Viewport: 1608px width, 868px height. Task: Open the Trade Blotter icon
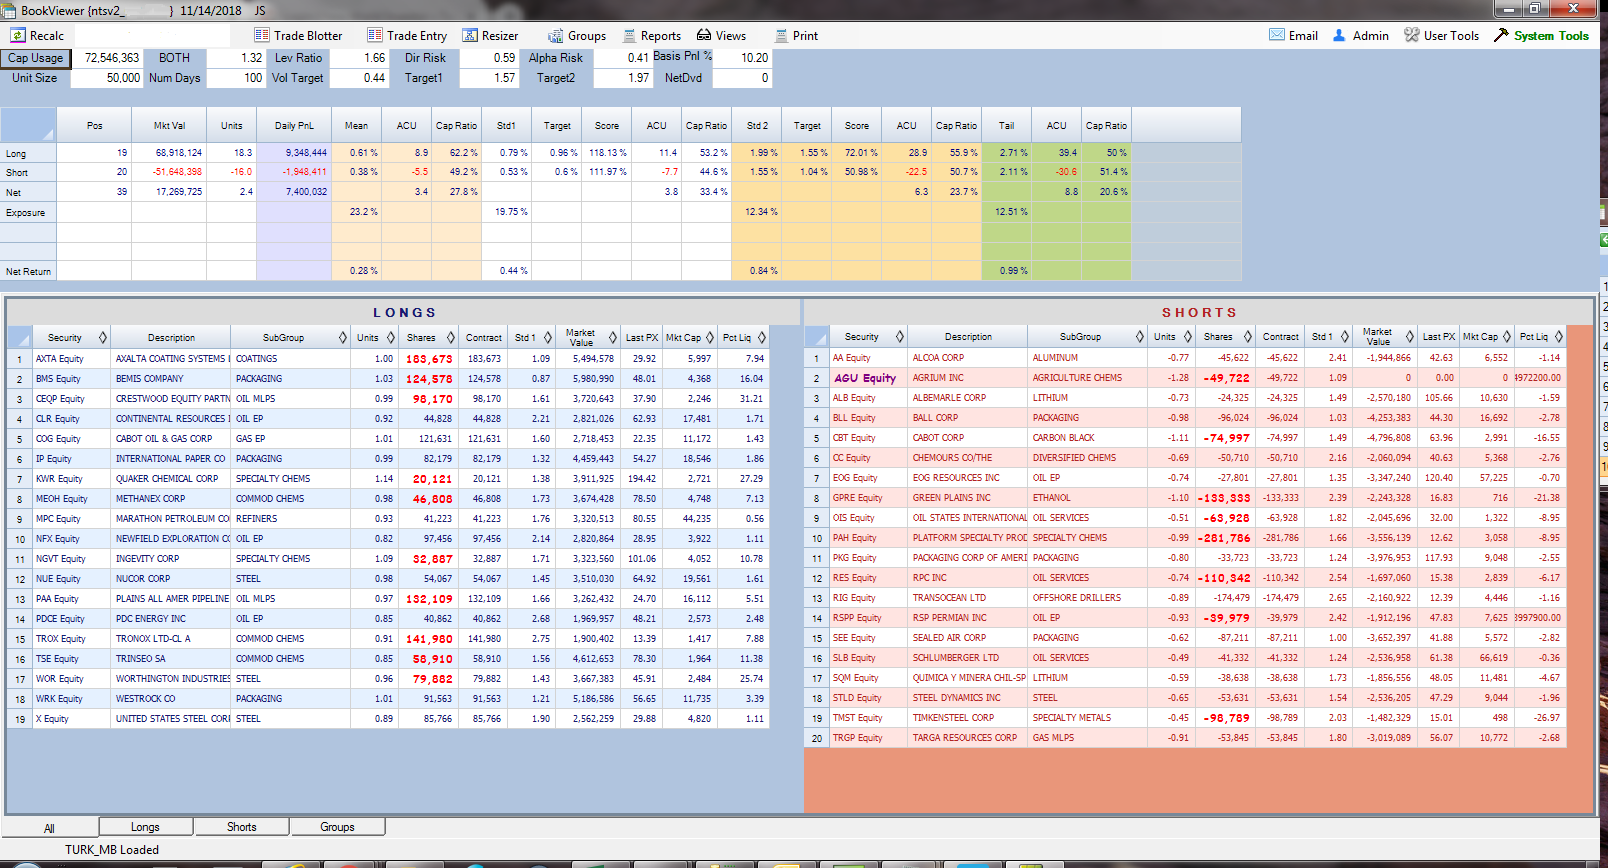(261, 35)
